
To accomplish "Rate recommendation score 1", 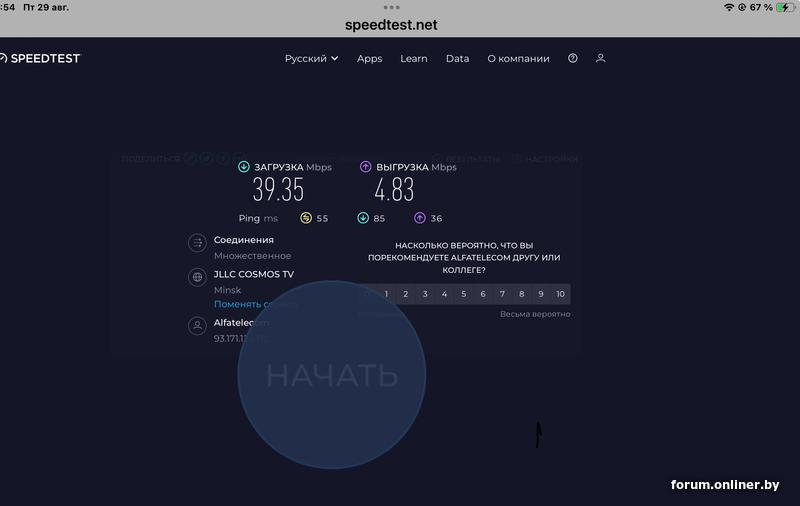I will (386, 294).
